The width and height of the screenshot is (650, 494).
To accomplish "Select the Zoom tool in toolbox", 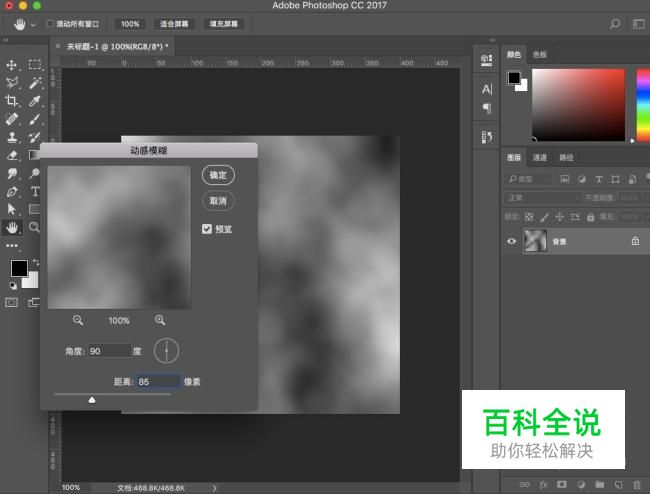I will (x=34, y=227).
